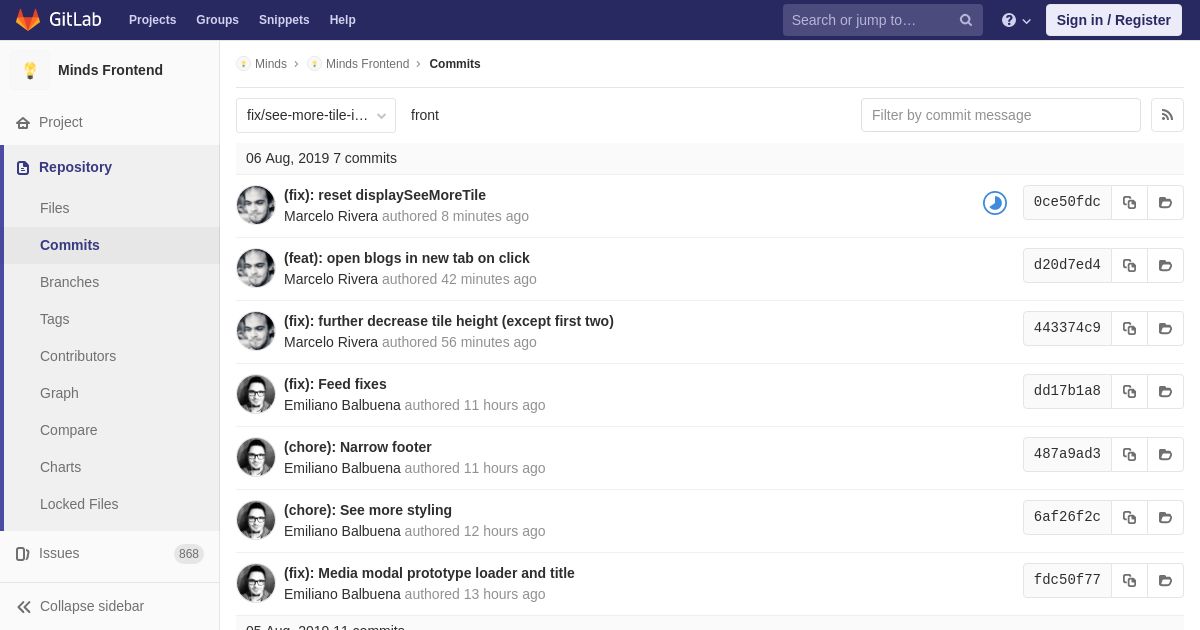Open commit (chore): Narrow footer

pyautogui.click(x=358, y=447)
